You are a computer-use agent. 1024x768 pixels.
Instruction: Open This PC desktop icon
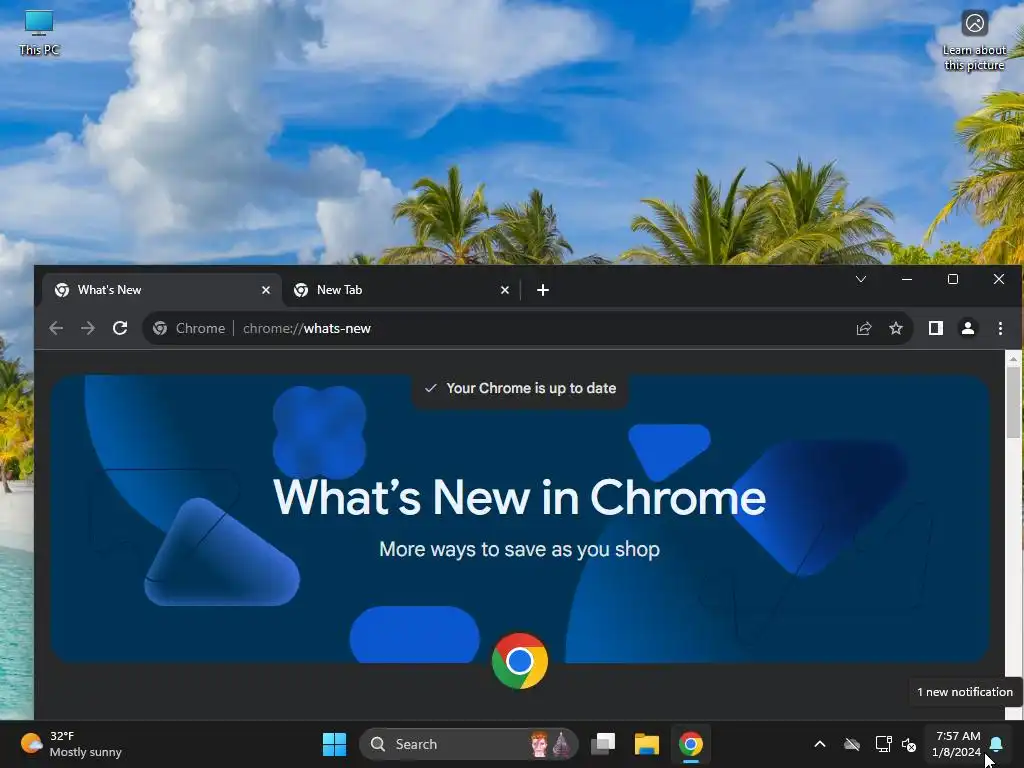pos(39,33)
